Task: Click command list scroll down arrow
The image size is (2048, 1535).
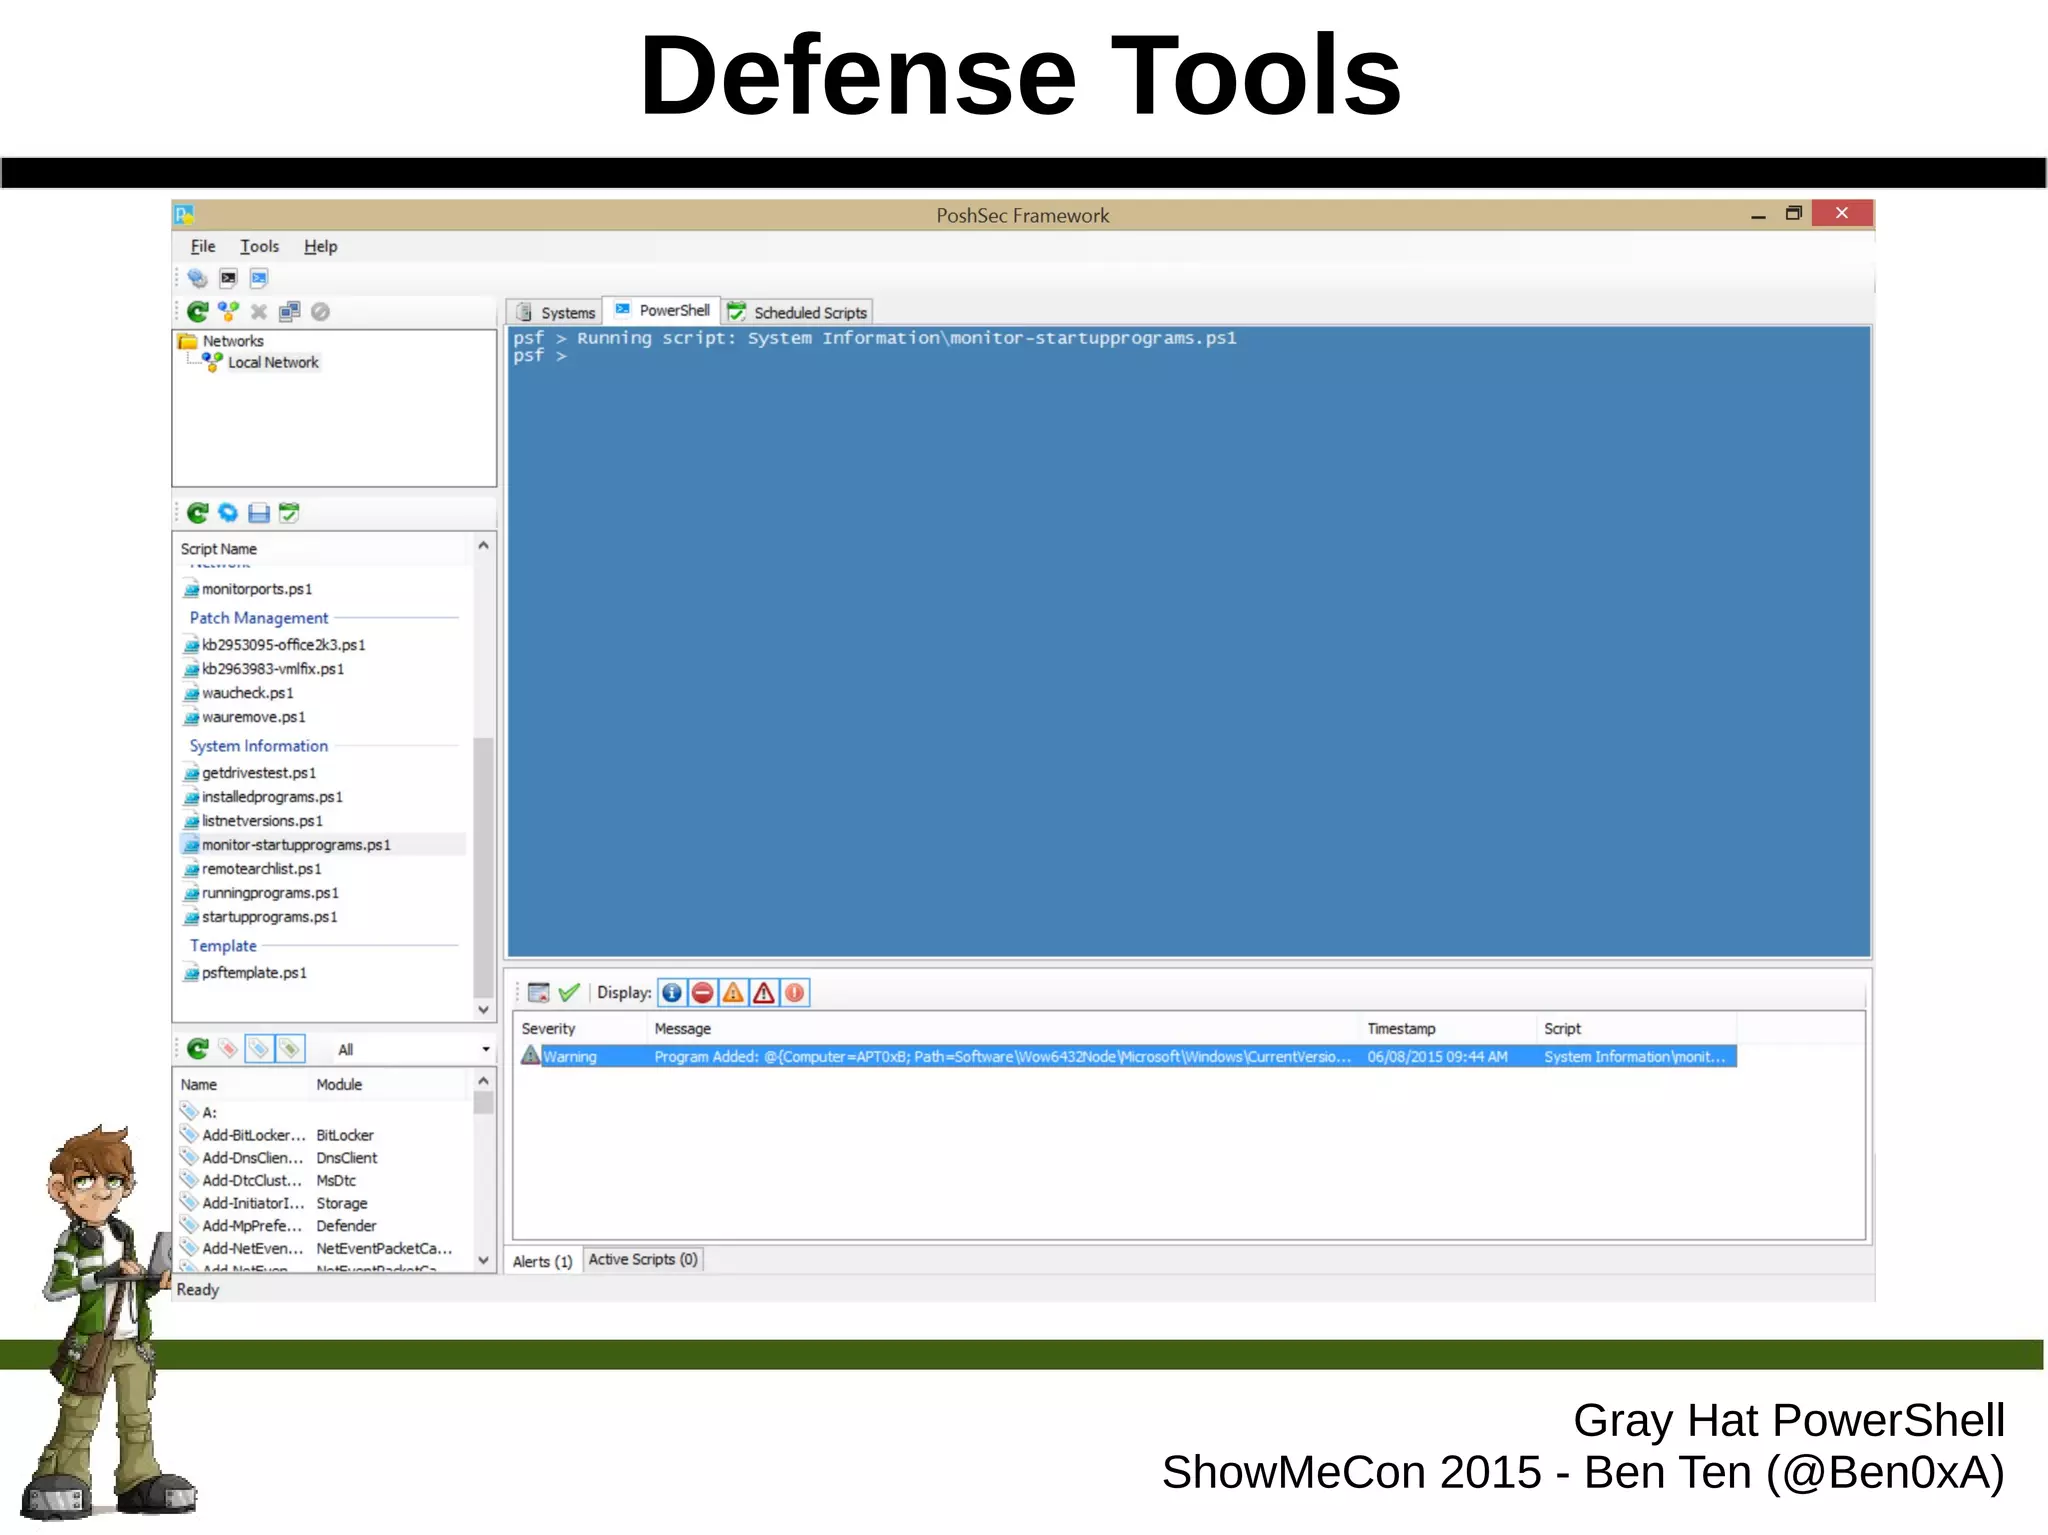Action: (483, 1260)
